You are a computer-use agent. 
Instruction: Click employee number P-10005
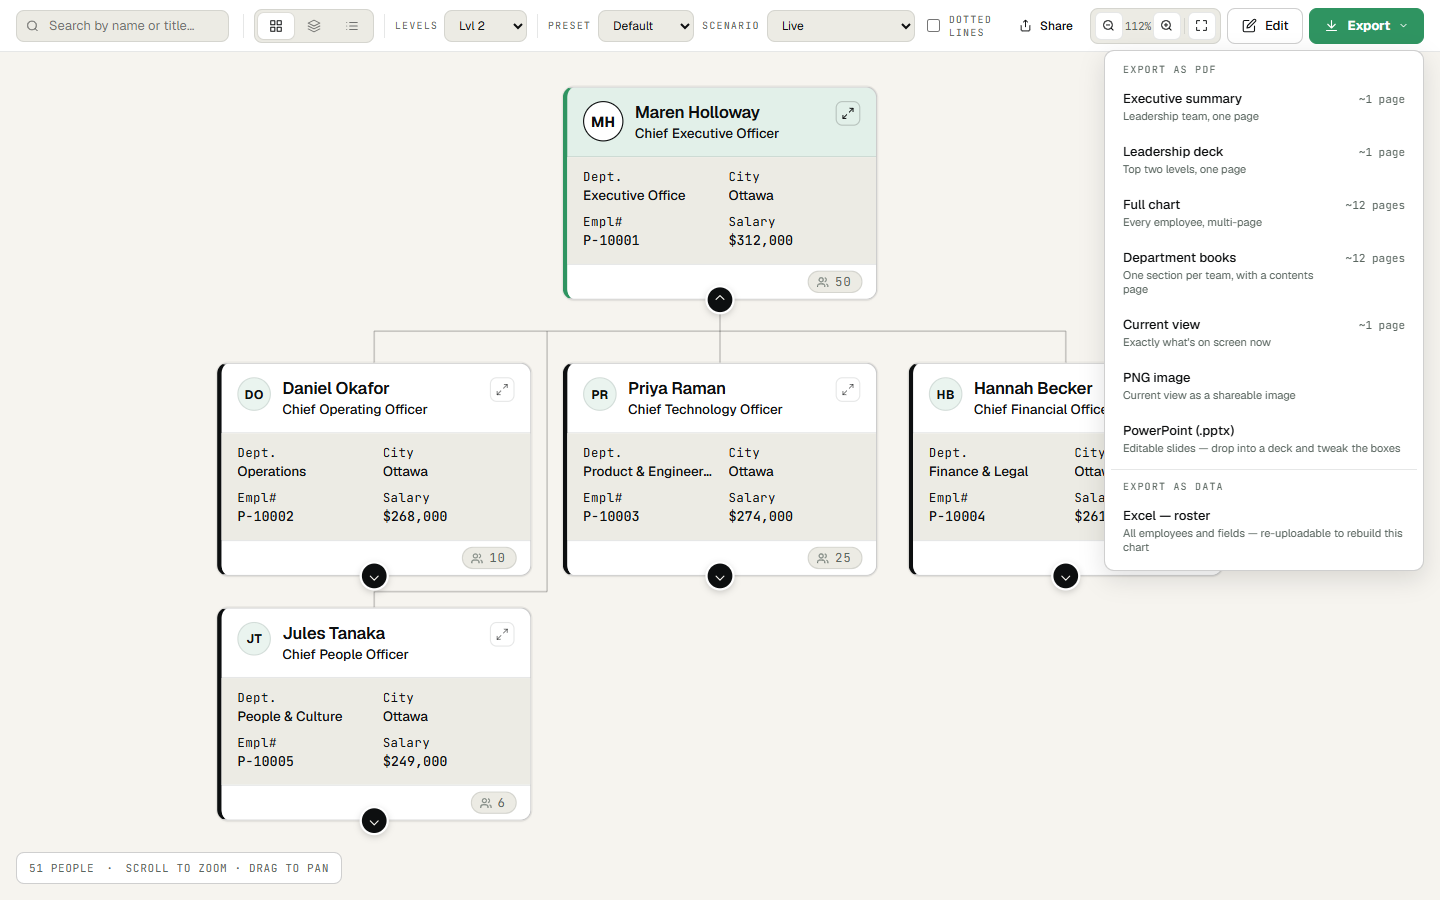click(266, 762)
